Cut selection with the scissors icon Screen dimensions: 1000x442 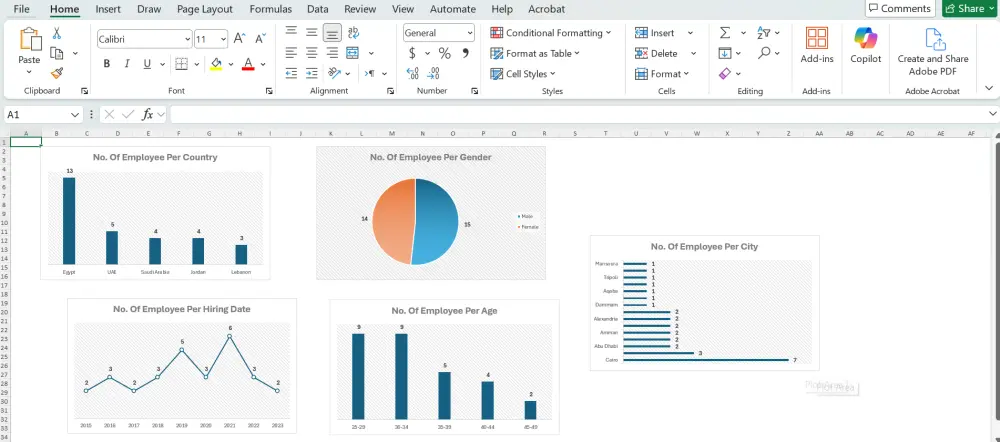pos(57,33)
